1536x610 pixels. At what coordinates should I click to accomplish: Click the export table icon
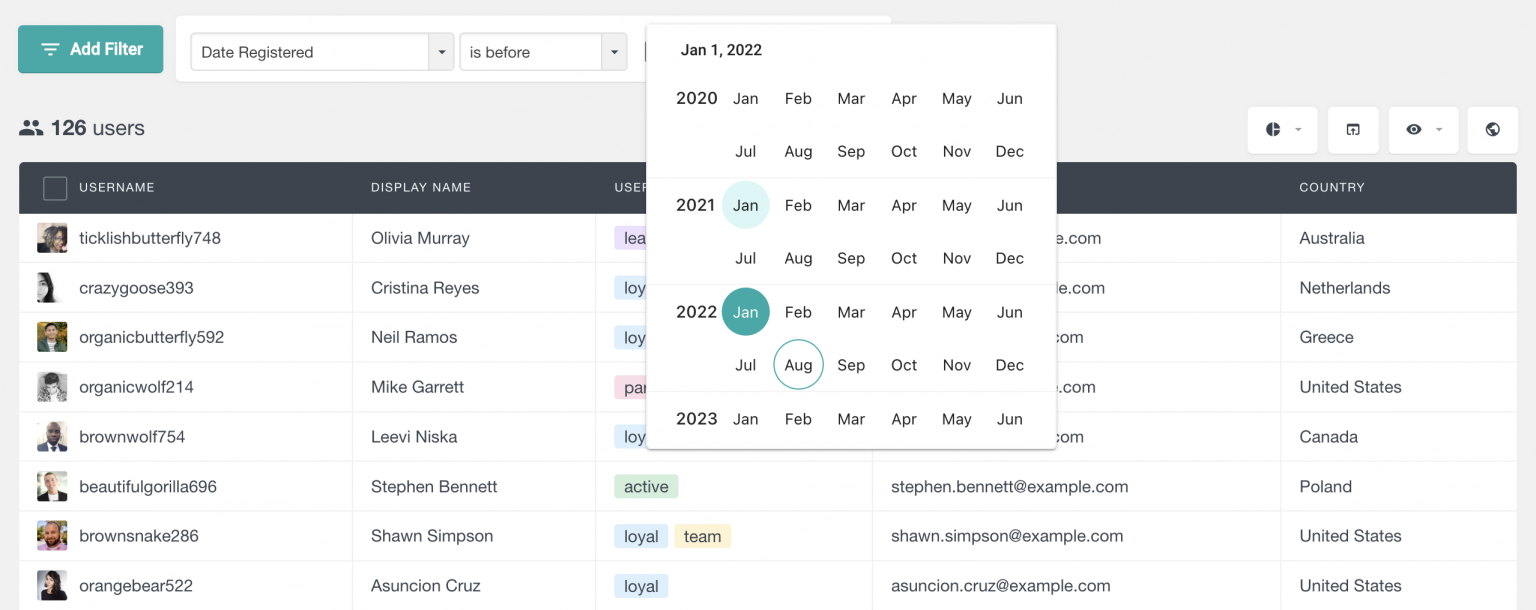pyautogui.click(x=1353, y=130)
